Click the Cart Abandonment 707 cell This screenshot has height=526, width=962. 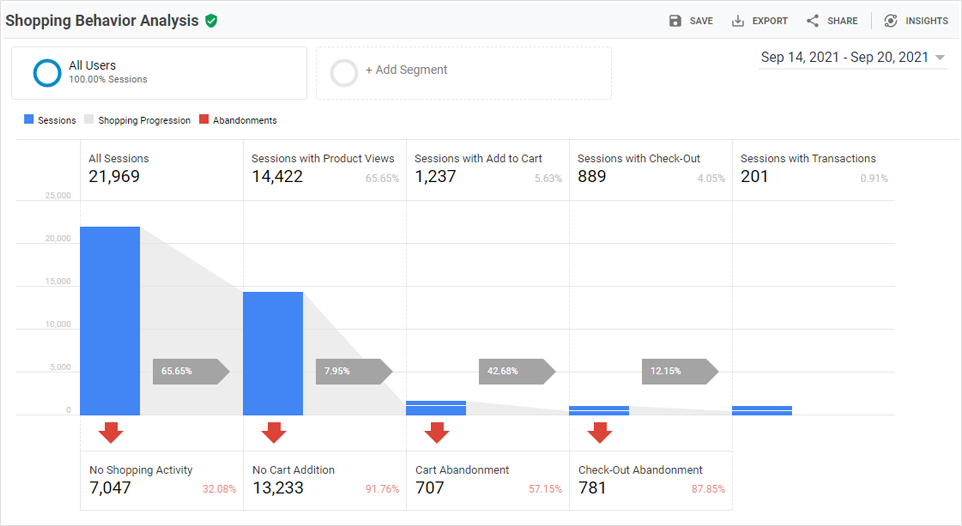pos(488,480)
